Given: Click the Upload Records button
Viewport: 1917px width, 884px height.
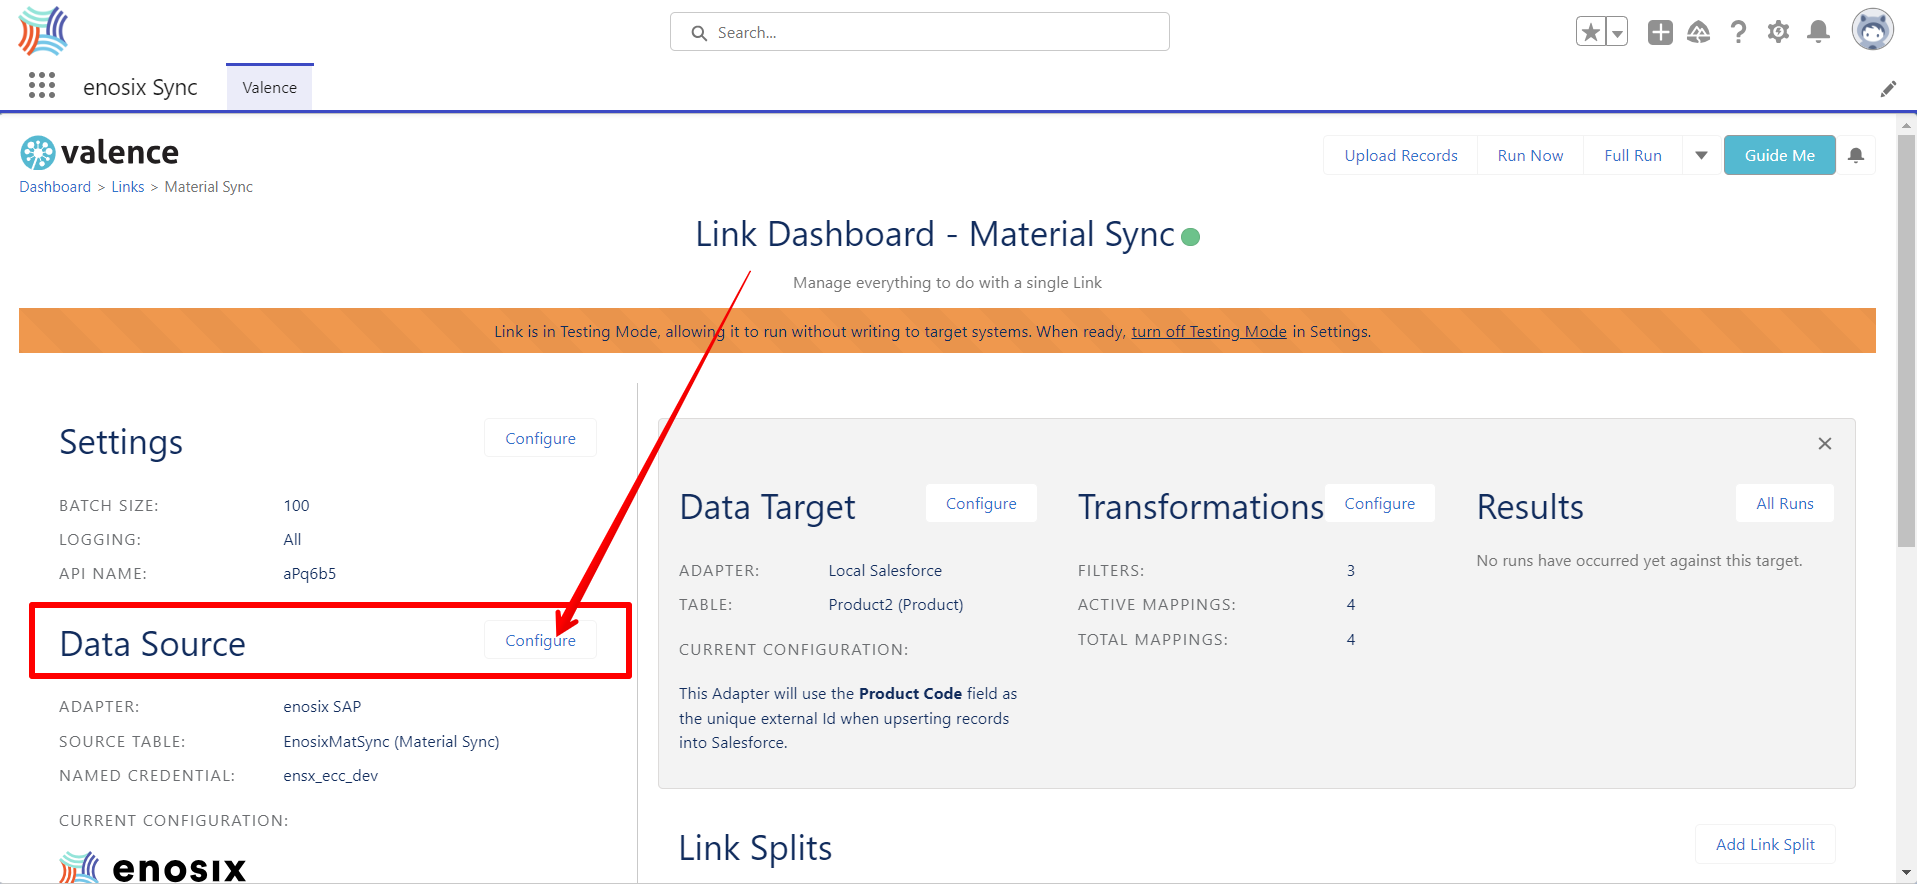Looking at the screenshot, I should (x=1400, y=155).
